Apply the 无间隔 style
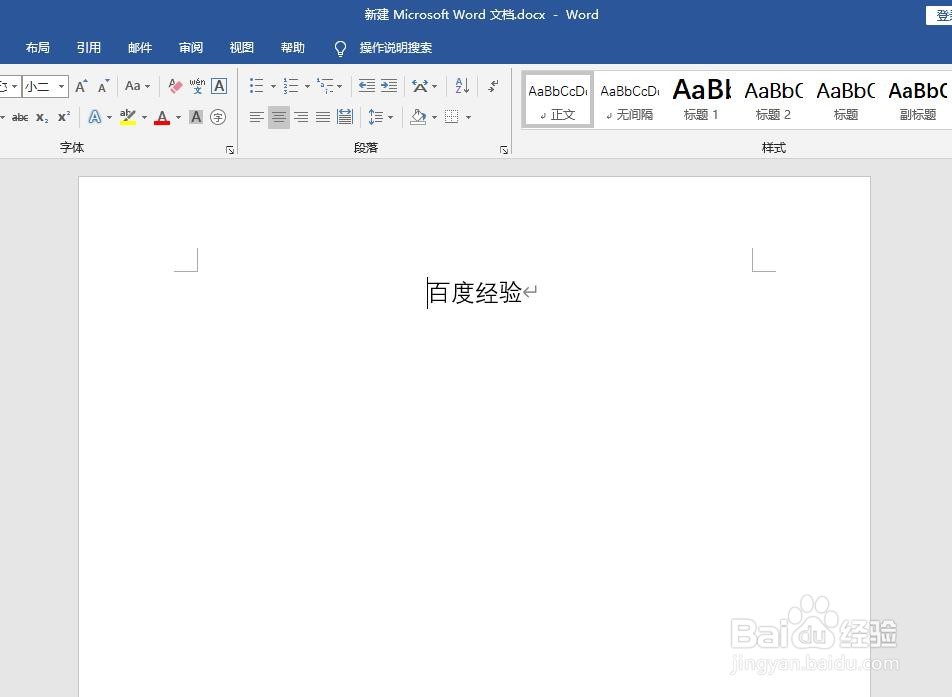Screen dimensions: 952x697 tap(630, 100)
